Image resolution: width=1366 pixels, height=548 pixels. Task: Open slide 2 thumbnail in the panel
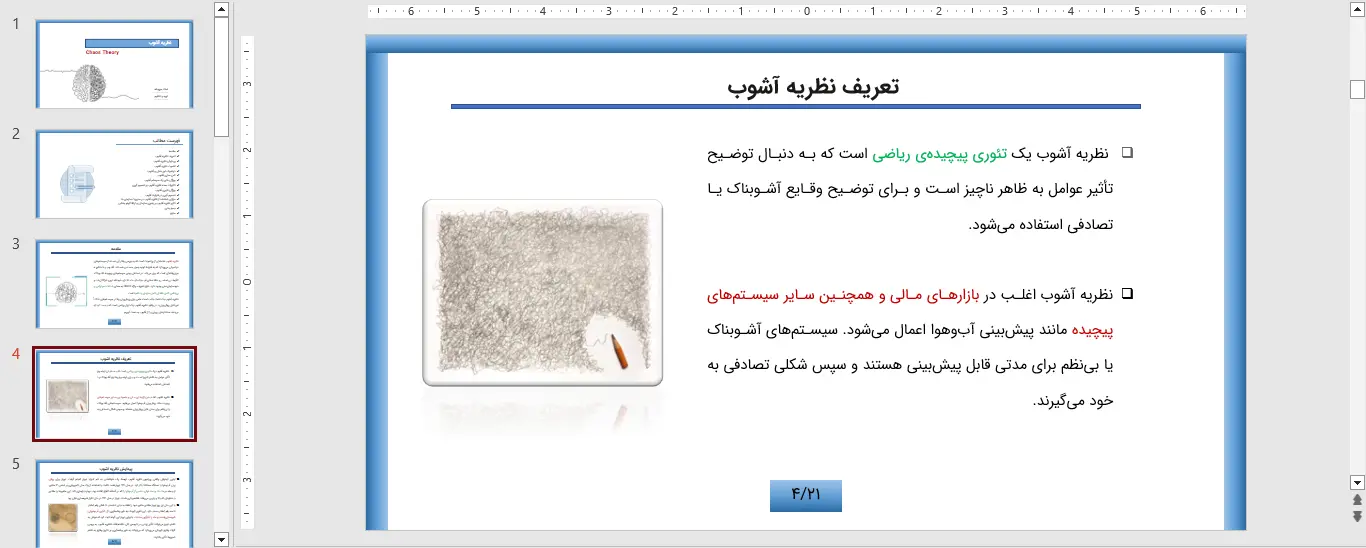point(115,174)
